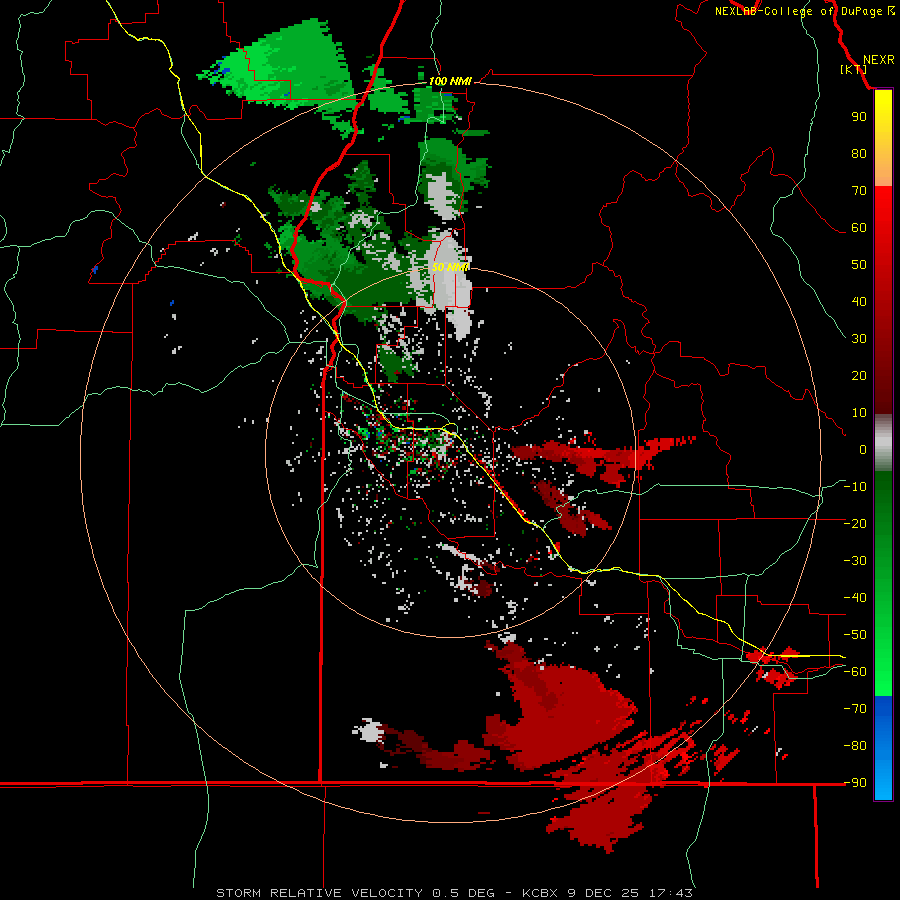The image size is (900, 900).
Task: Click the 30 value on velocity scale
Action: (859, 339)
